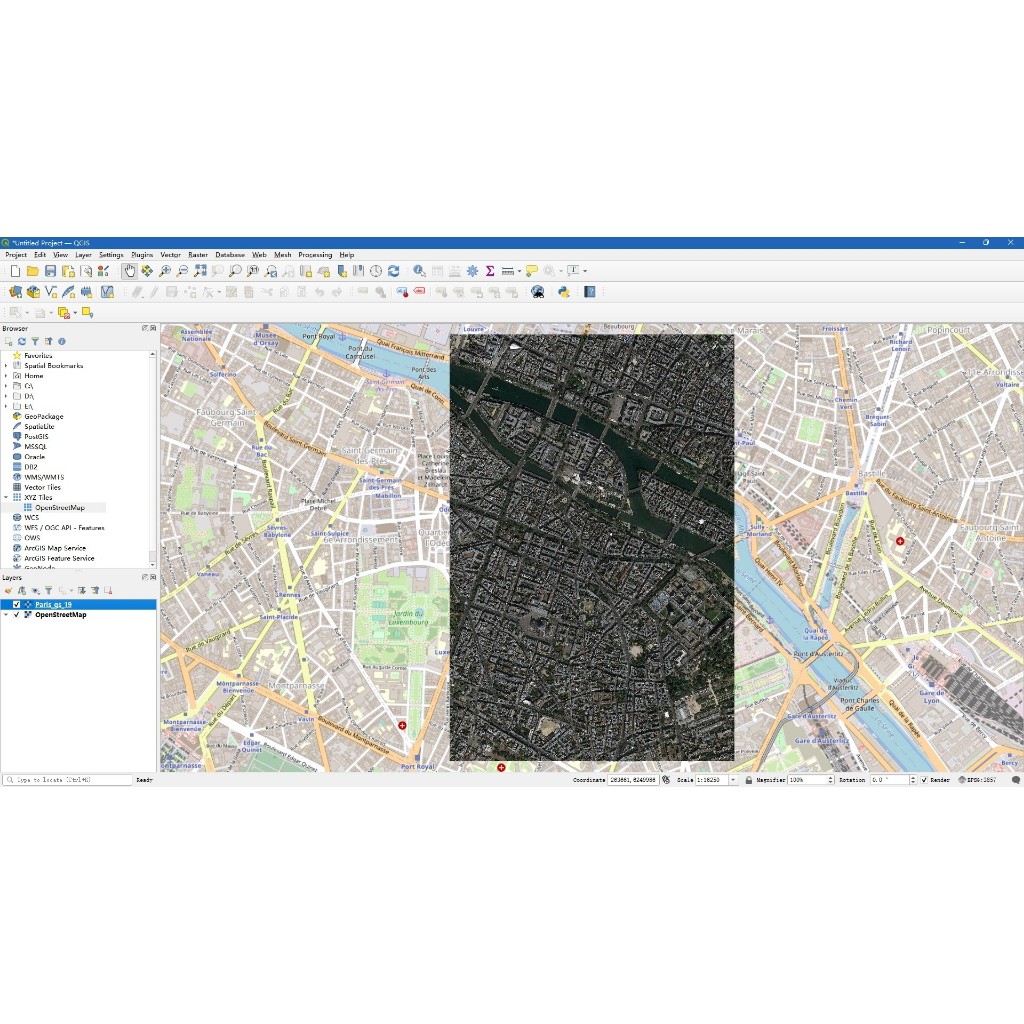
Task: Open Data Source Manager icon
Action: 15,292
